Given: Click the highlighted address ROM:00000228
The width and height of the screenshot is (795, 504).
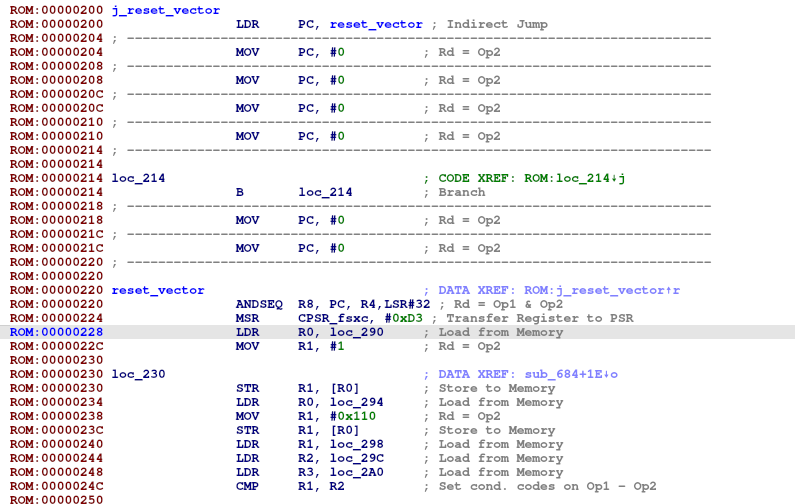Looking at the screenshot, I should coord(56,332).
